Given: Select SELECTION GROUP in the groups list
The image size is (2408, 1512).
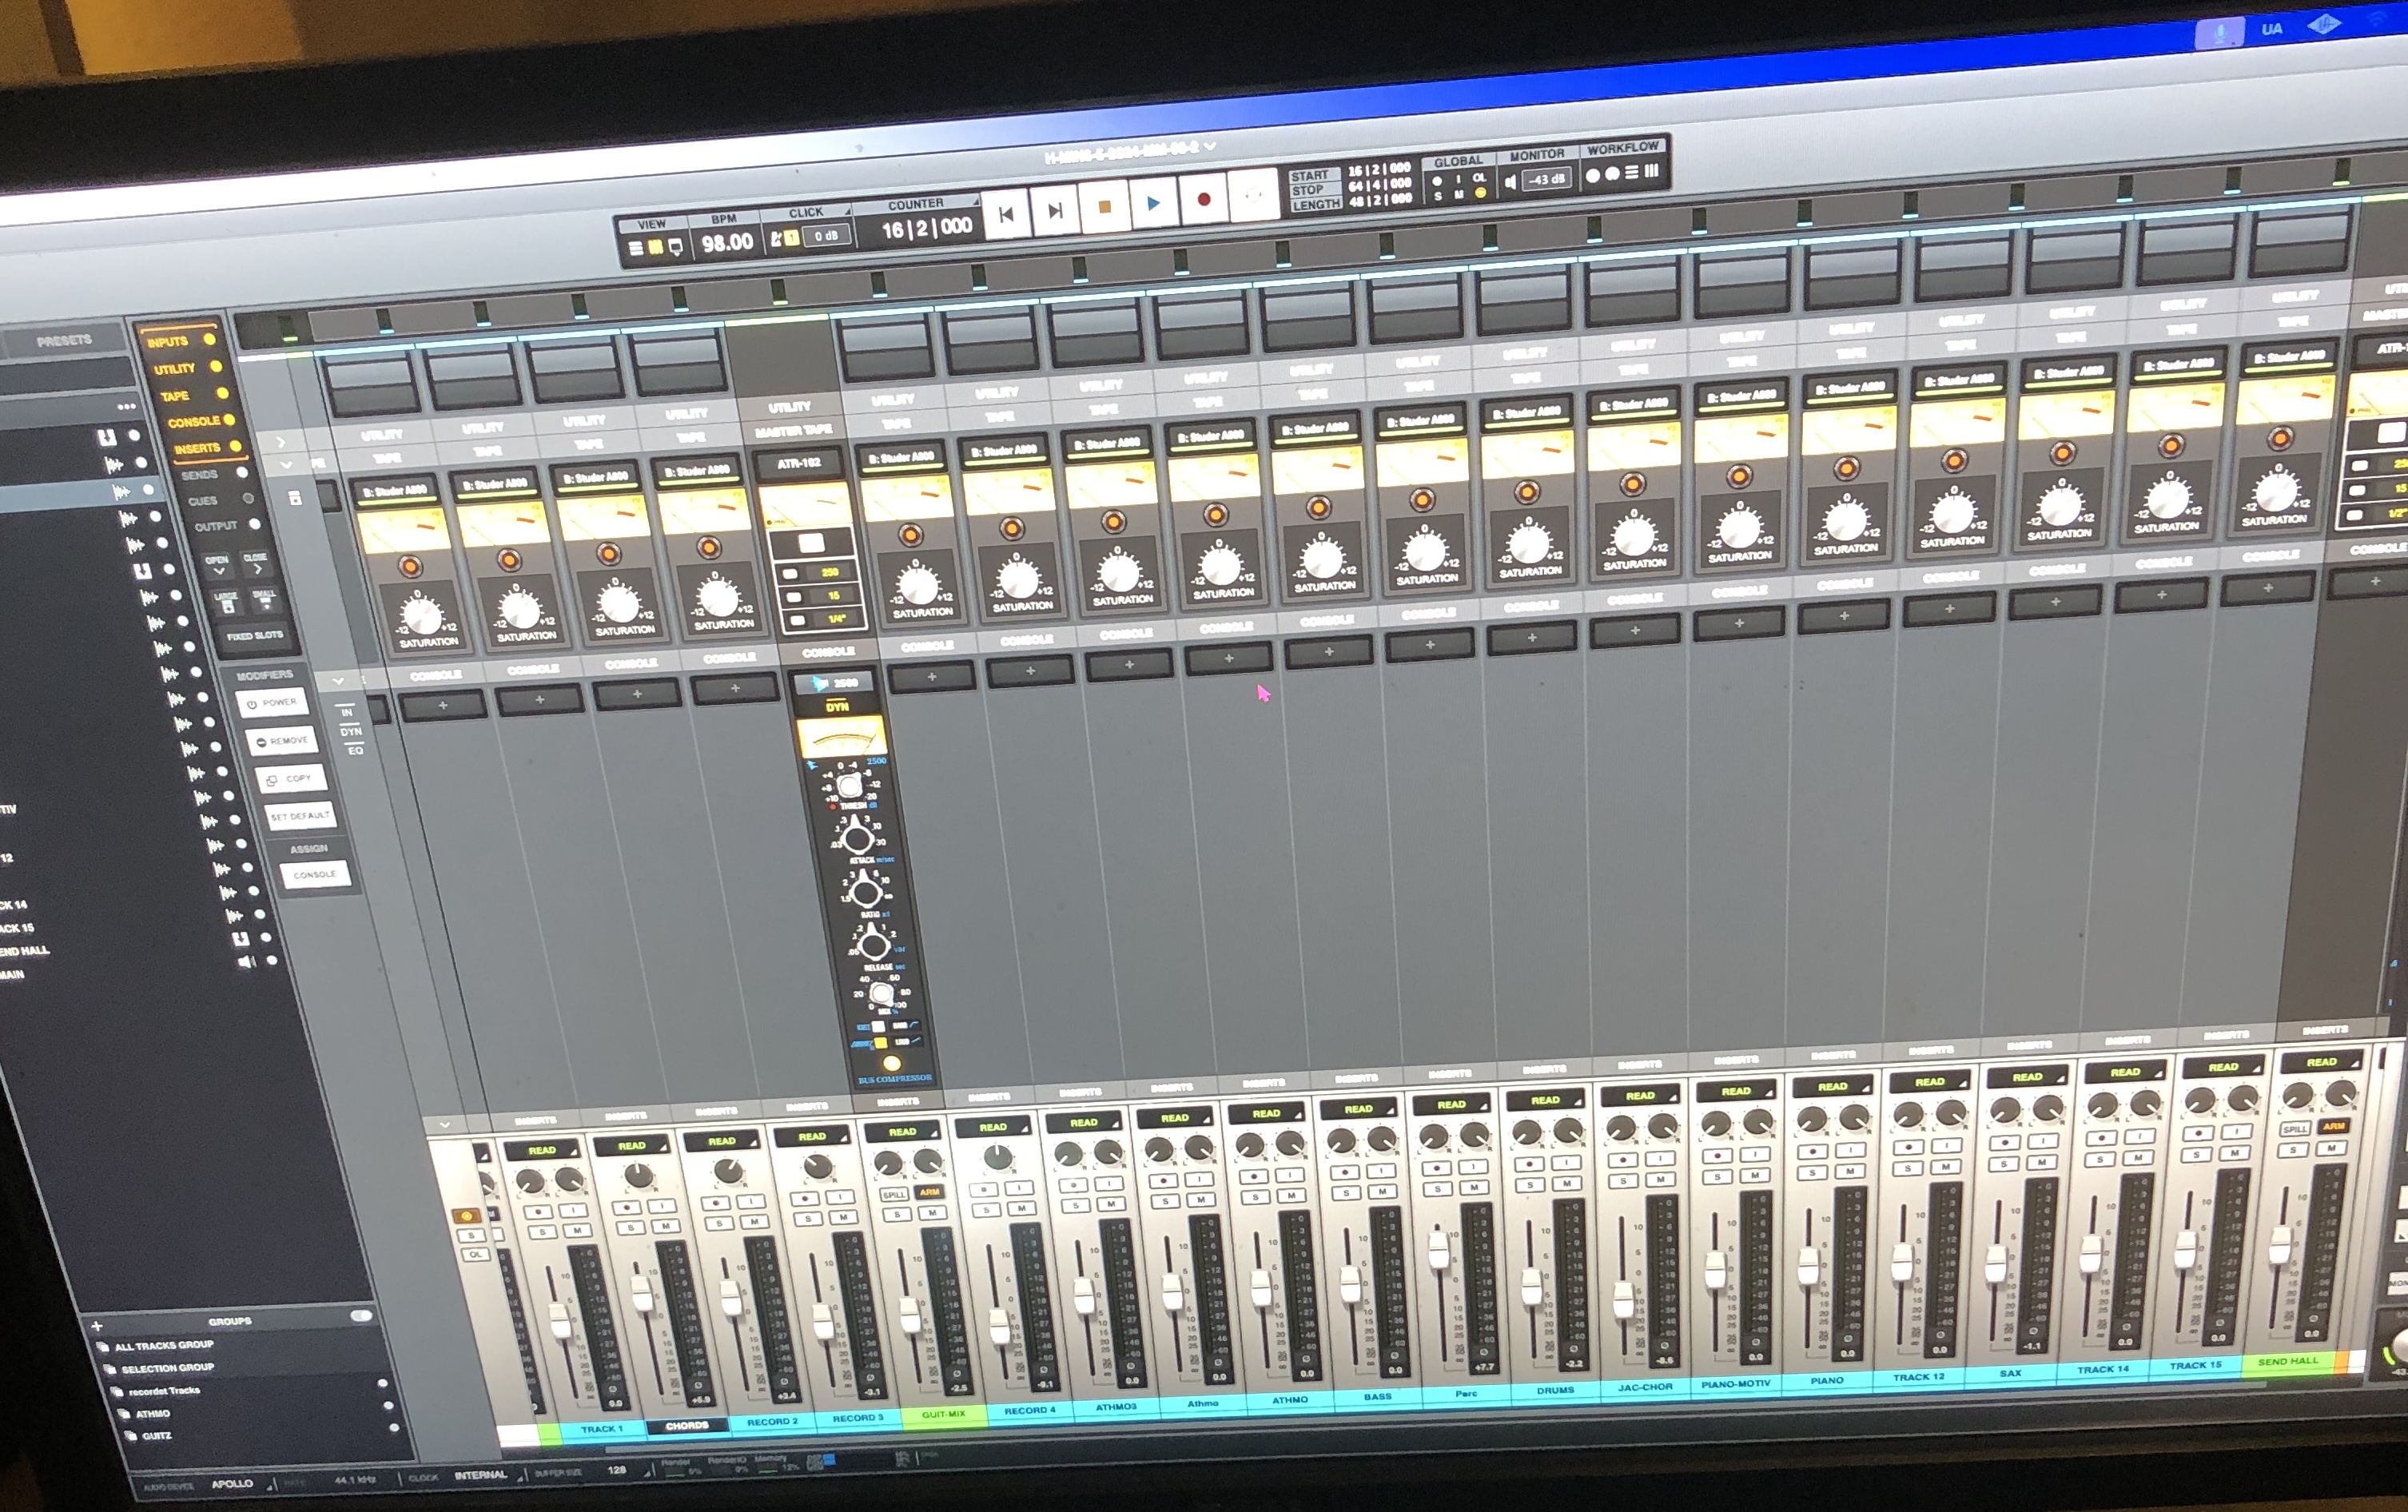Looking at the screenshot, I should click(x=168, y=1368).
